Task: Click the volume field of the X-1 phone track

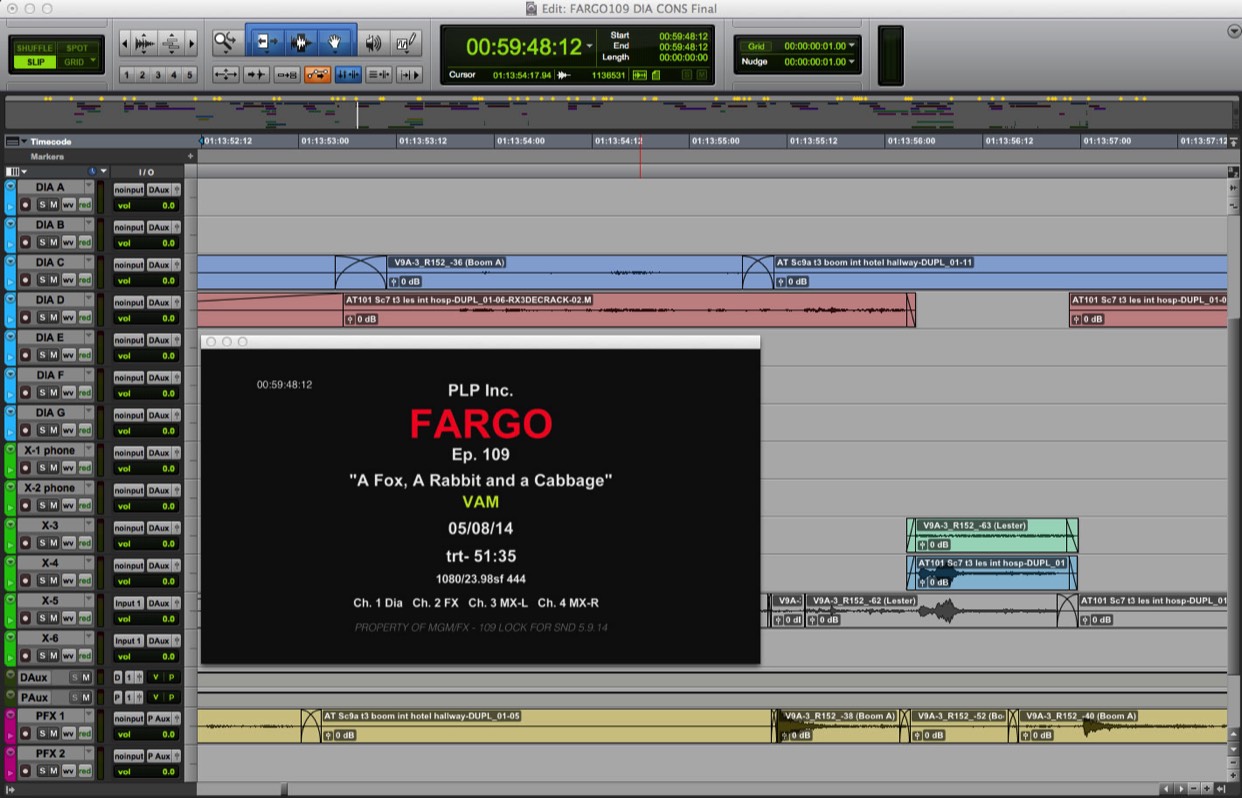Action: [x=146, y=468]
